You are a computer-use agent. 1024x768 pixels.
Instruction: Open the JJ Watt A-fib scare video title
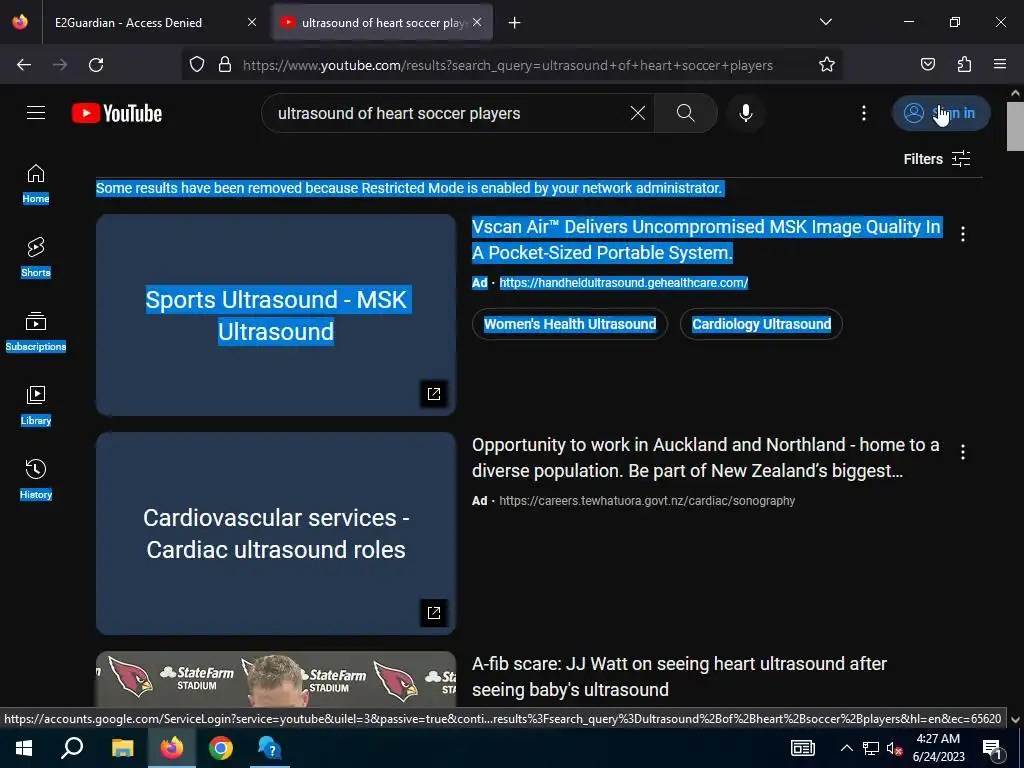point(679,677)
